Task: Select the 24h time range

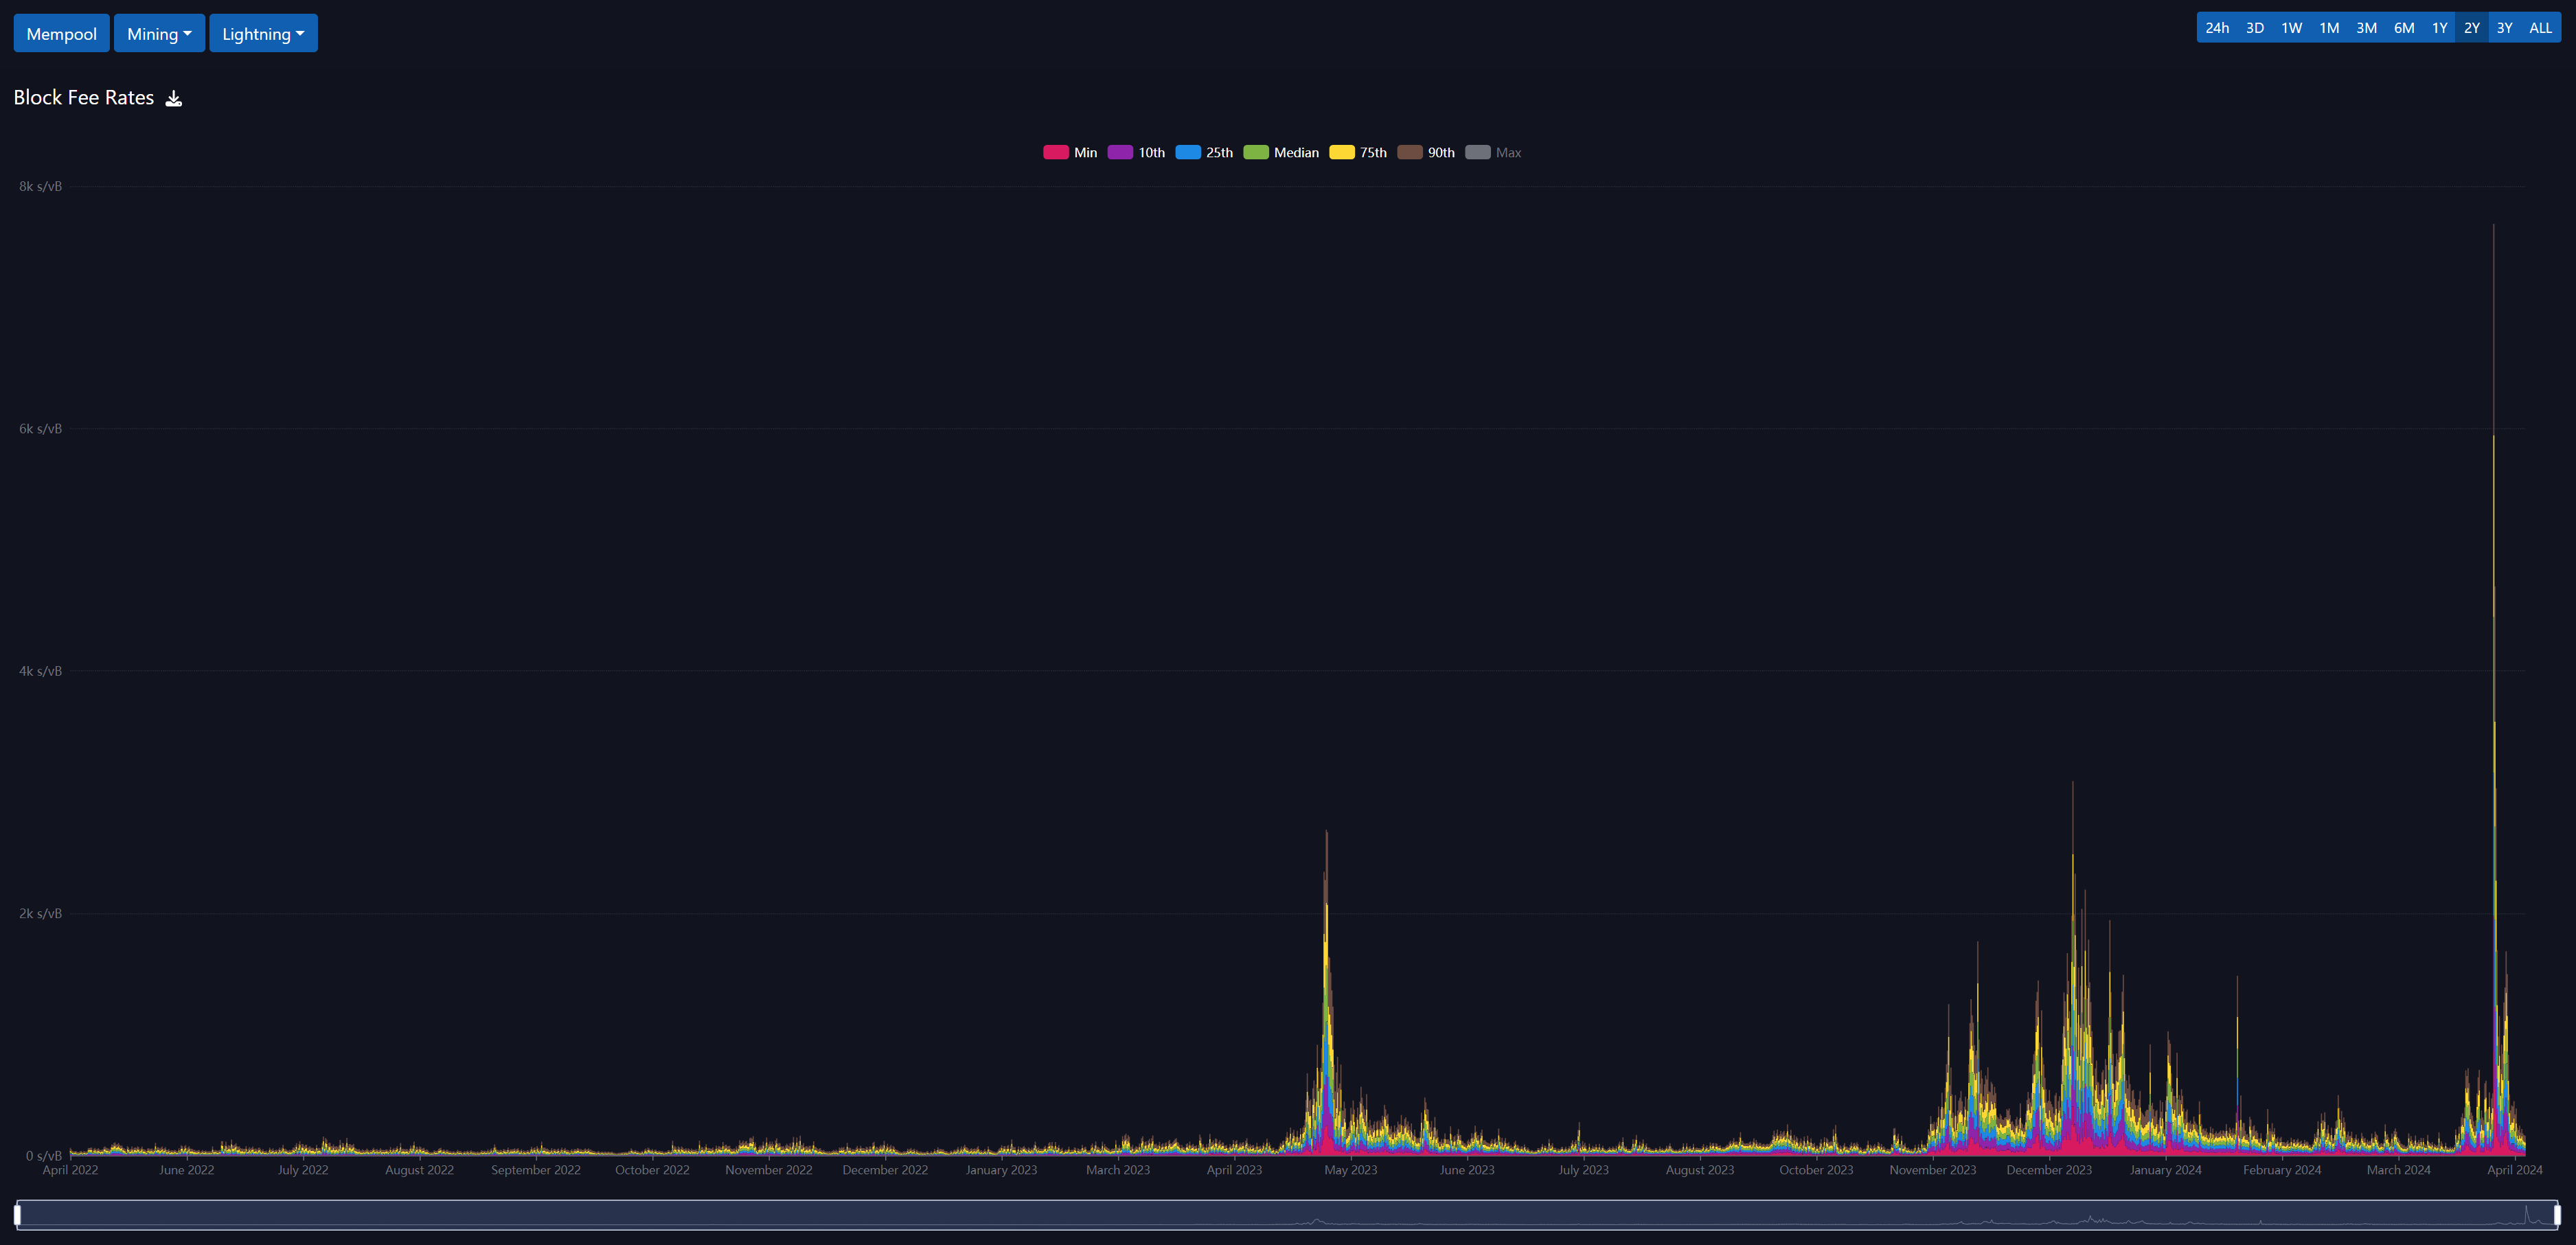Action: 2217,28
